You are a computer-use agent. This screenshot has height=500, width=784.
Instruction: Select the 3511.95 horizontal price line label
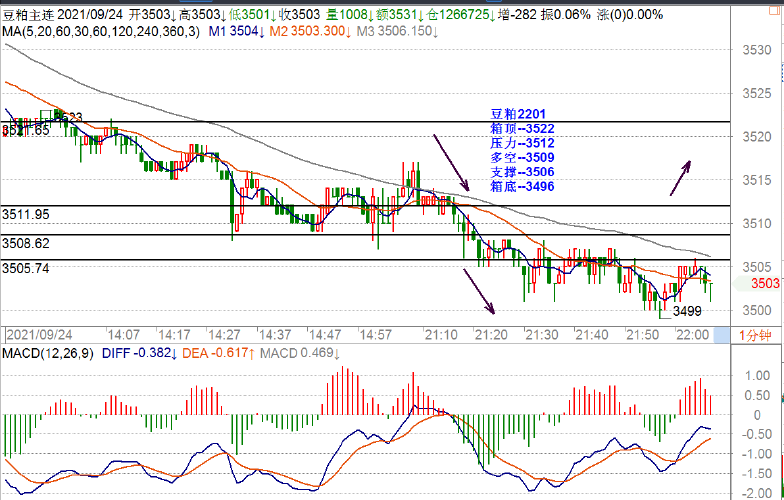(x=25, y=214)
